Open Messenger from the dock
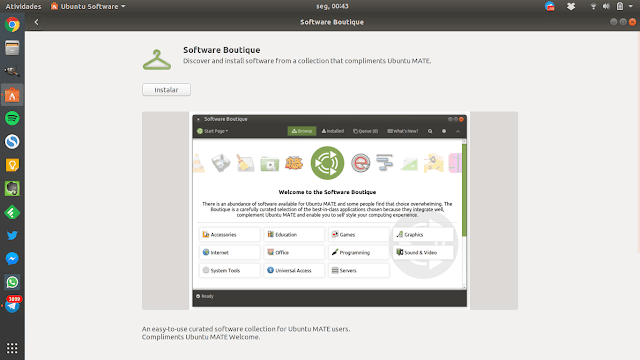This screenshot has width=640, height=360. click(x=12, y=259)
